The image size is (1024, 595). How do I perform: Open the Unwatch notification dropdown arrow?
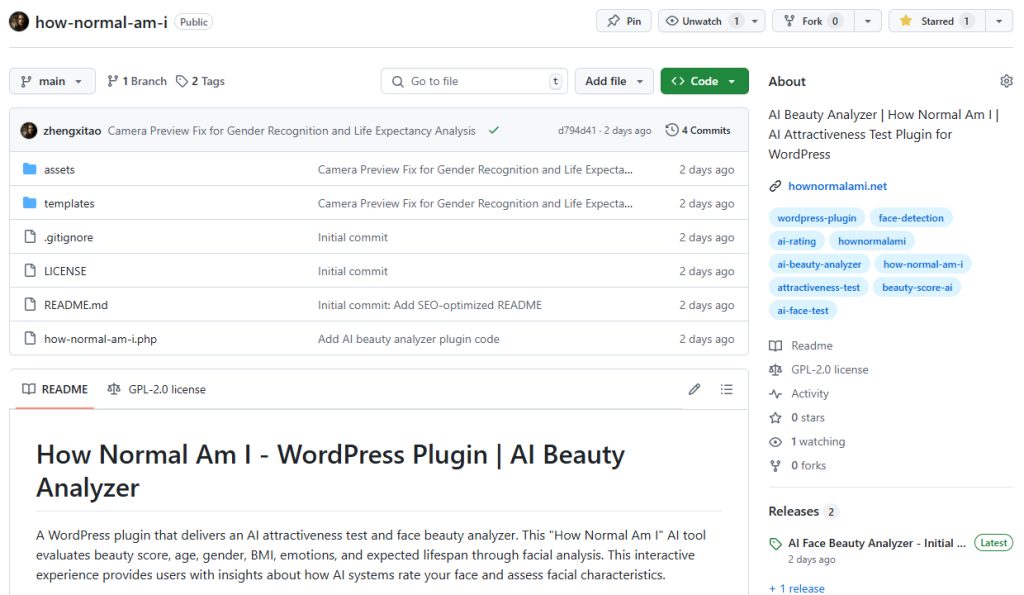[755, 21]
